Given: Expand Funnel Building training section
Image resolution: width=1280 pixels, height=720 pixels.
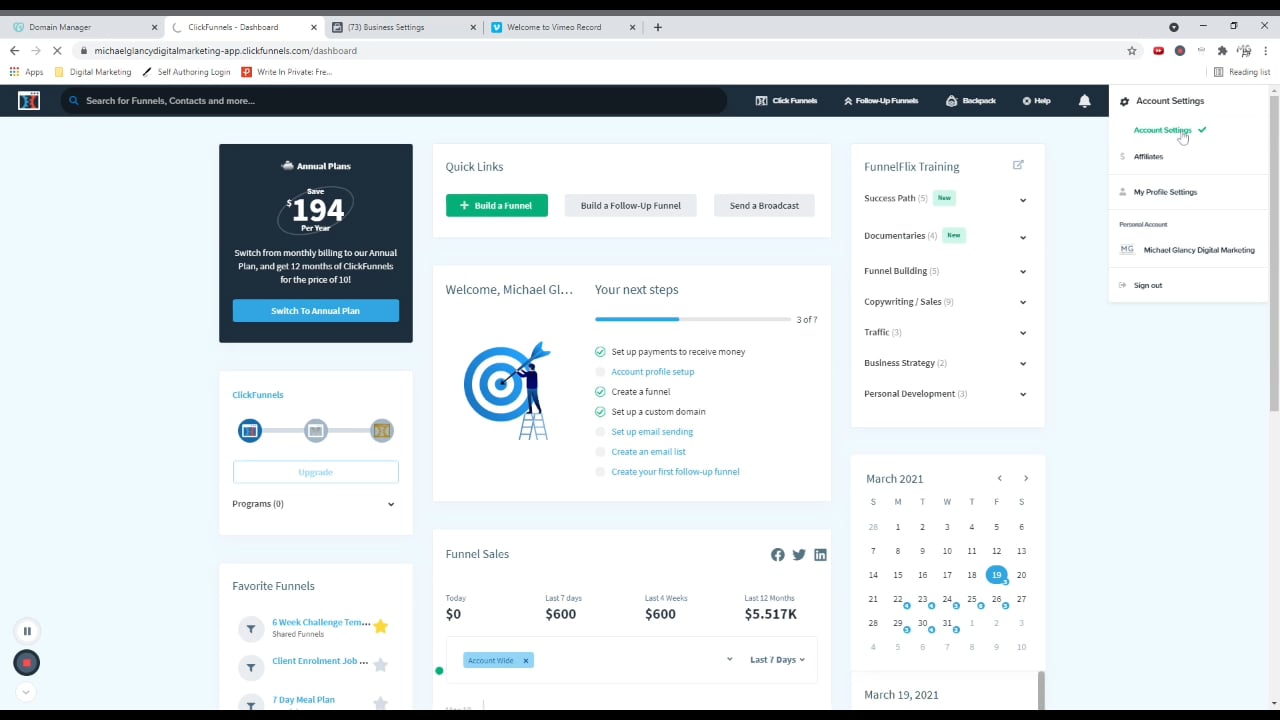Looking at the screenshot, I should [1022, 272].
